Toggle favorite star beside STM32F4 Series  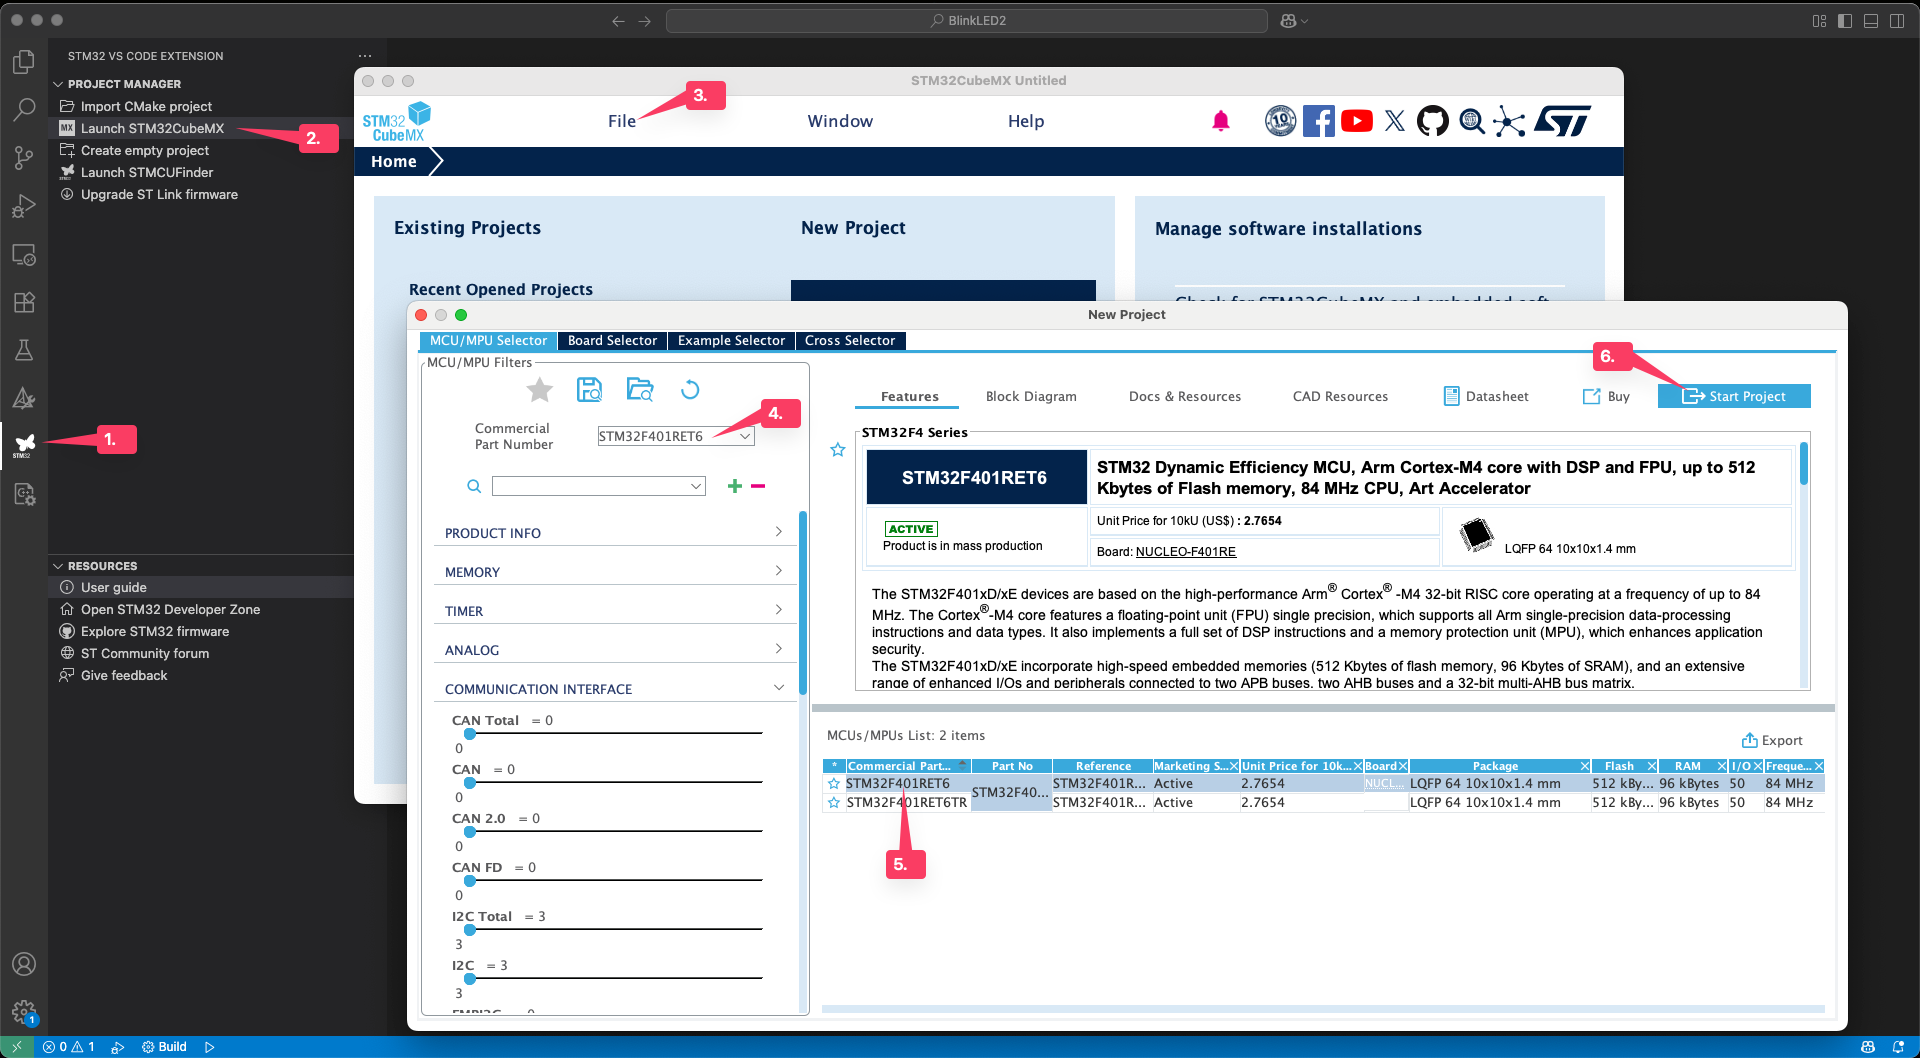(x=838, y=450)
